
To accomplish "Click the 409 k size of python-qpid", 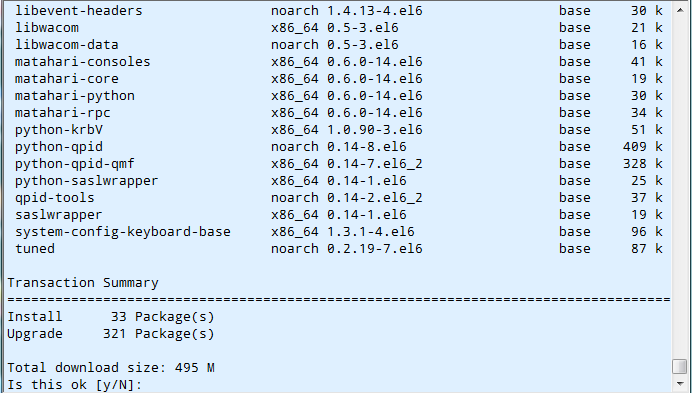I will [643, 147].
